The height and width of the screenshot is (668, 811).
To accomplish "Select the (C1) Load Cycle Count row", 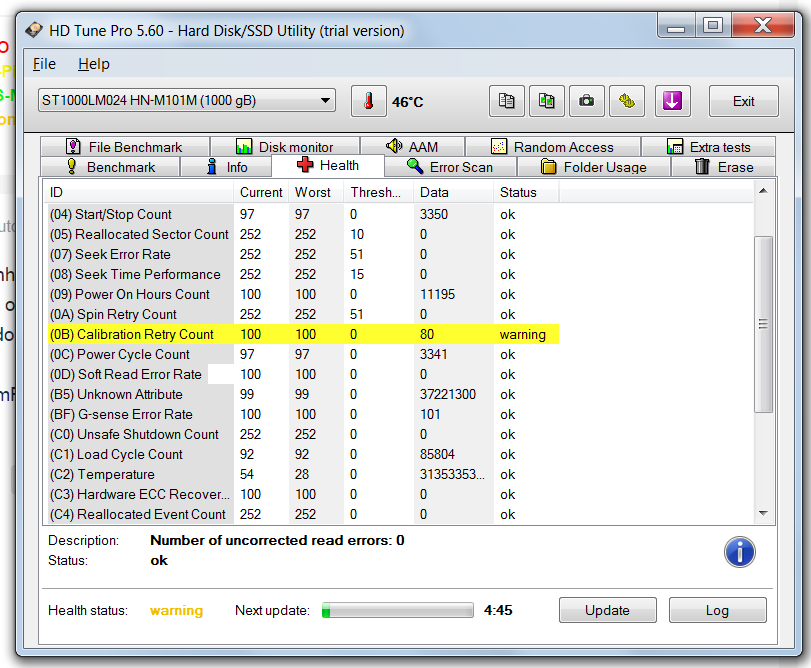I will pyautogui.click(x=302, y=454).
